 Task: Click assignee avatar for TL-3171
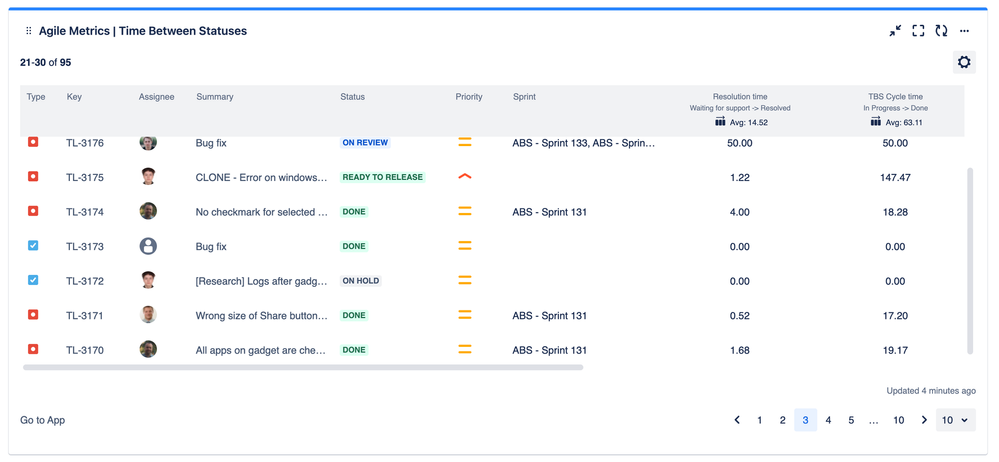click(148, 315)
